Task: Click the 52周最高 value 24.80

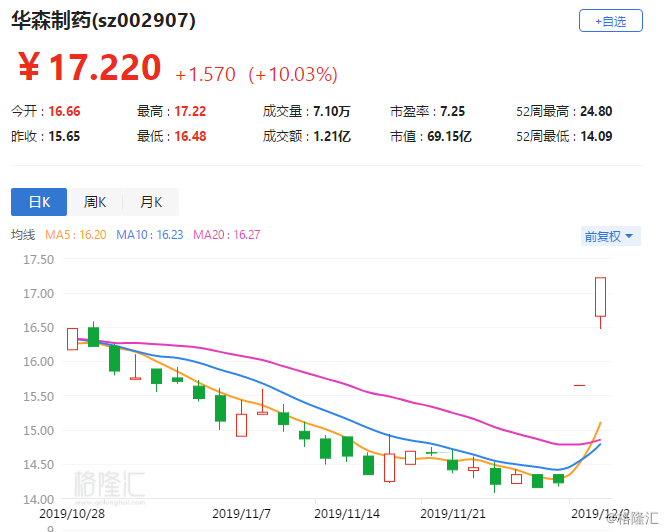Action: [x=596, y=111]
